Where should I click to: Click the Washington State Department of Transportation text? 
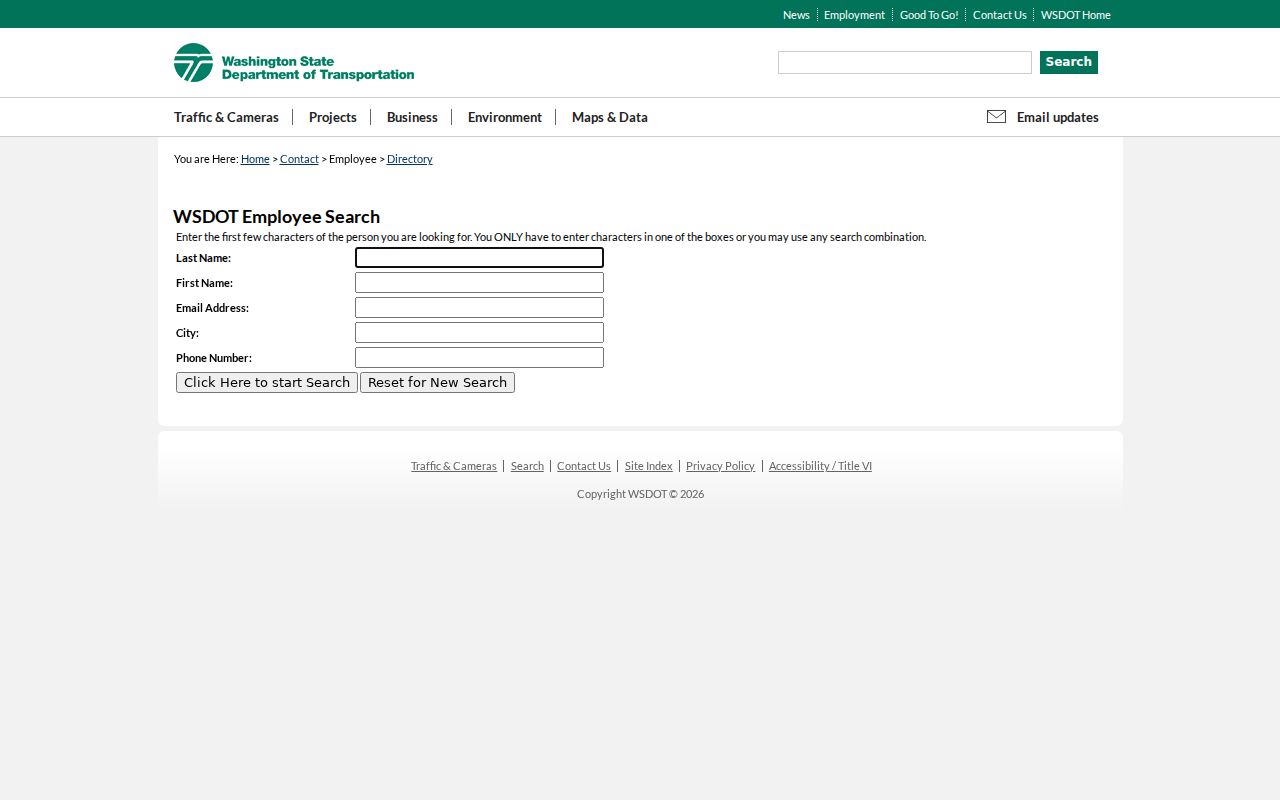318,68
